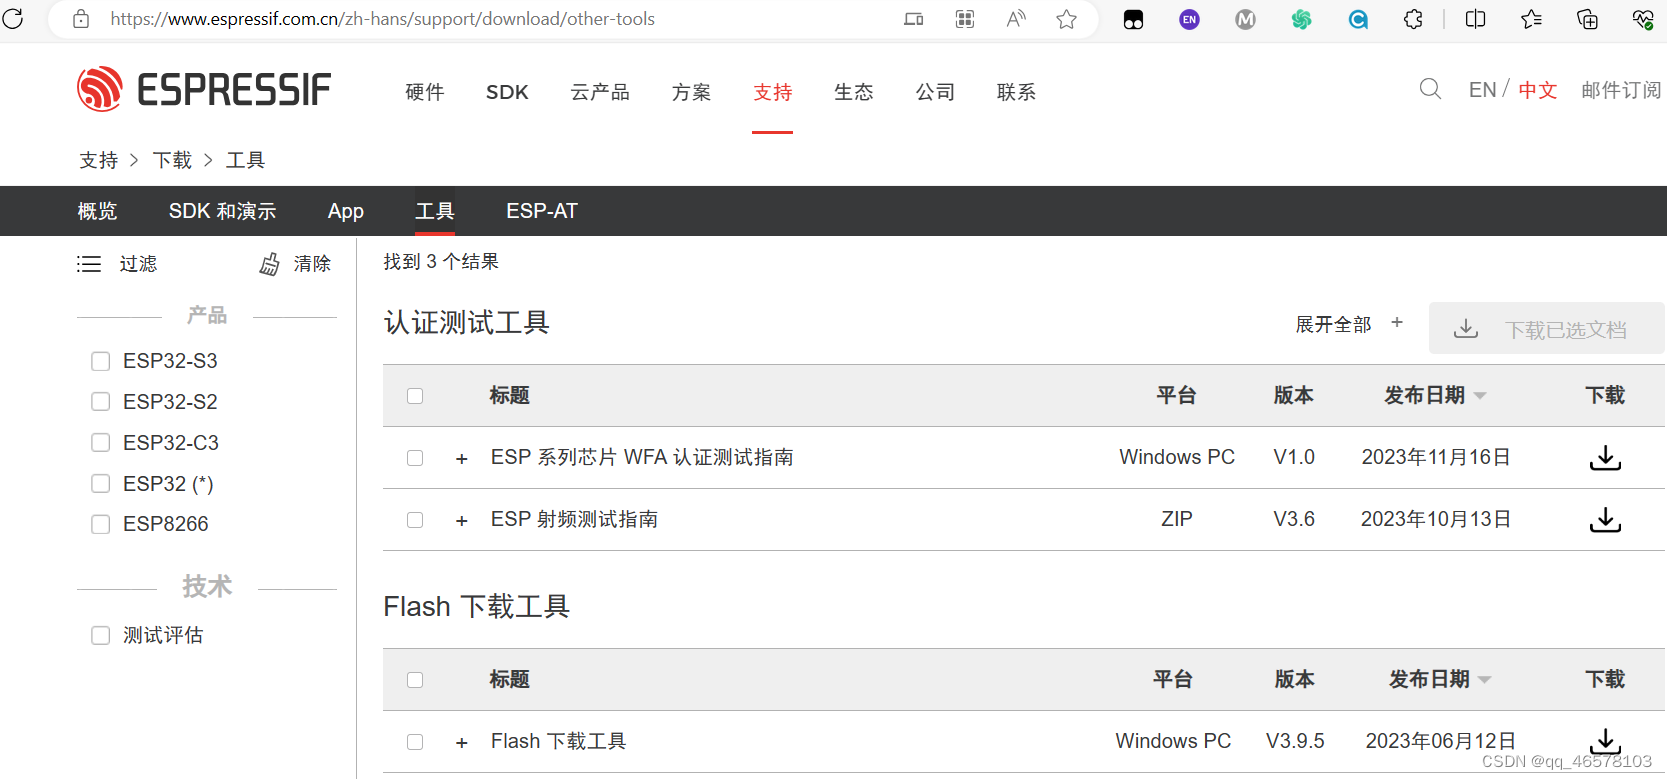Open the 硬件 navigation menu
Image resolution: width=1667 pixels, height=779 pixels.
pyautogui.click(x=425, y=92)
